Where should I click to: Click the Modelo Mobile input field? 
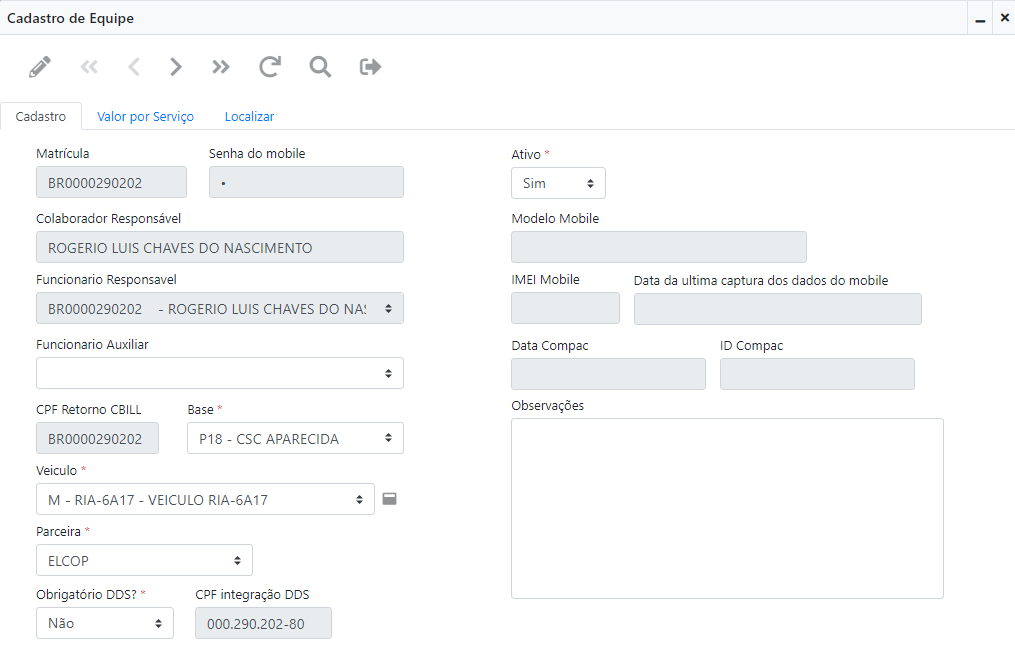click(x=658, y=247)
